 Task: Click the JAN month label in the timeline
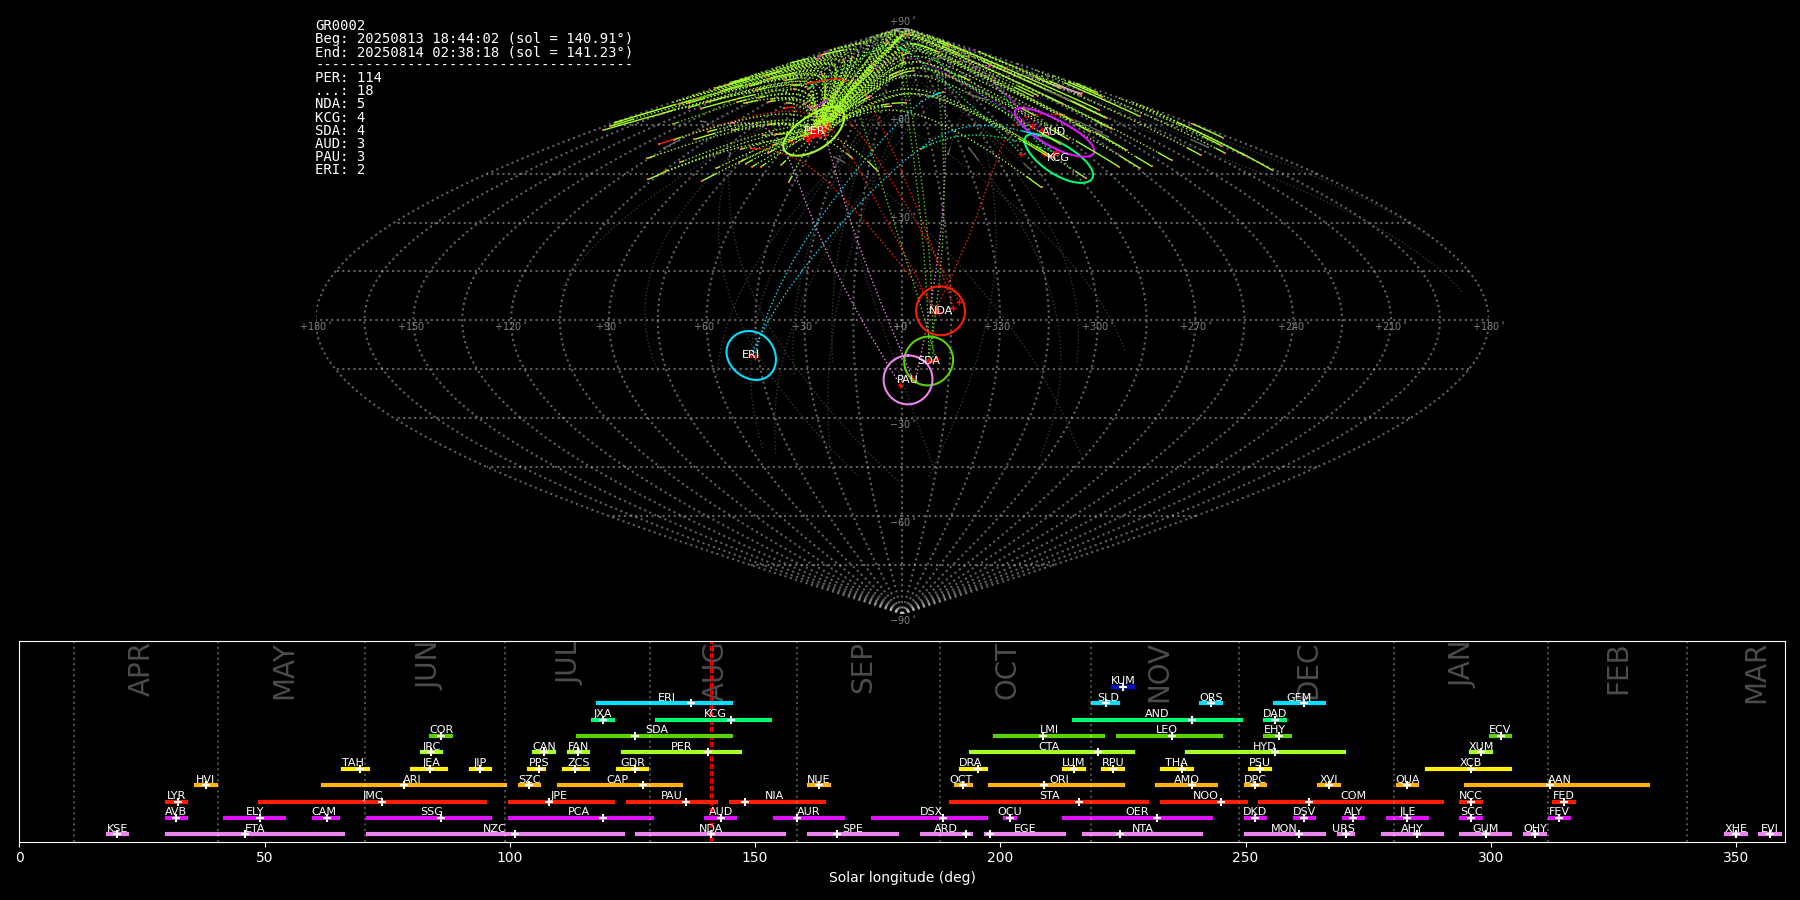coord(1460,665)
